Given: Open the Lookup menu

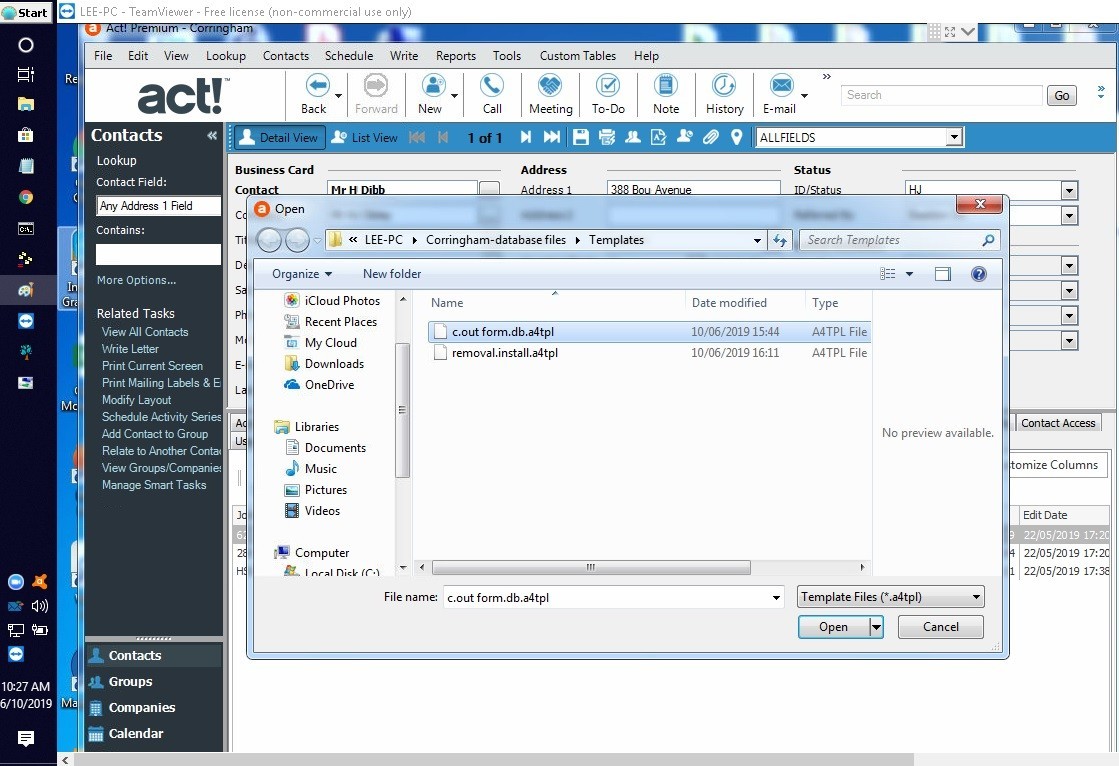Looking at the screenshot, I should tap(226, 56).
